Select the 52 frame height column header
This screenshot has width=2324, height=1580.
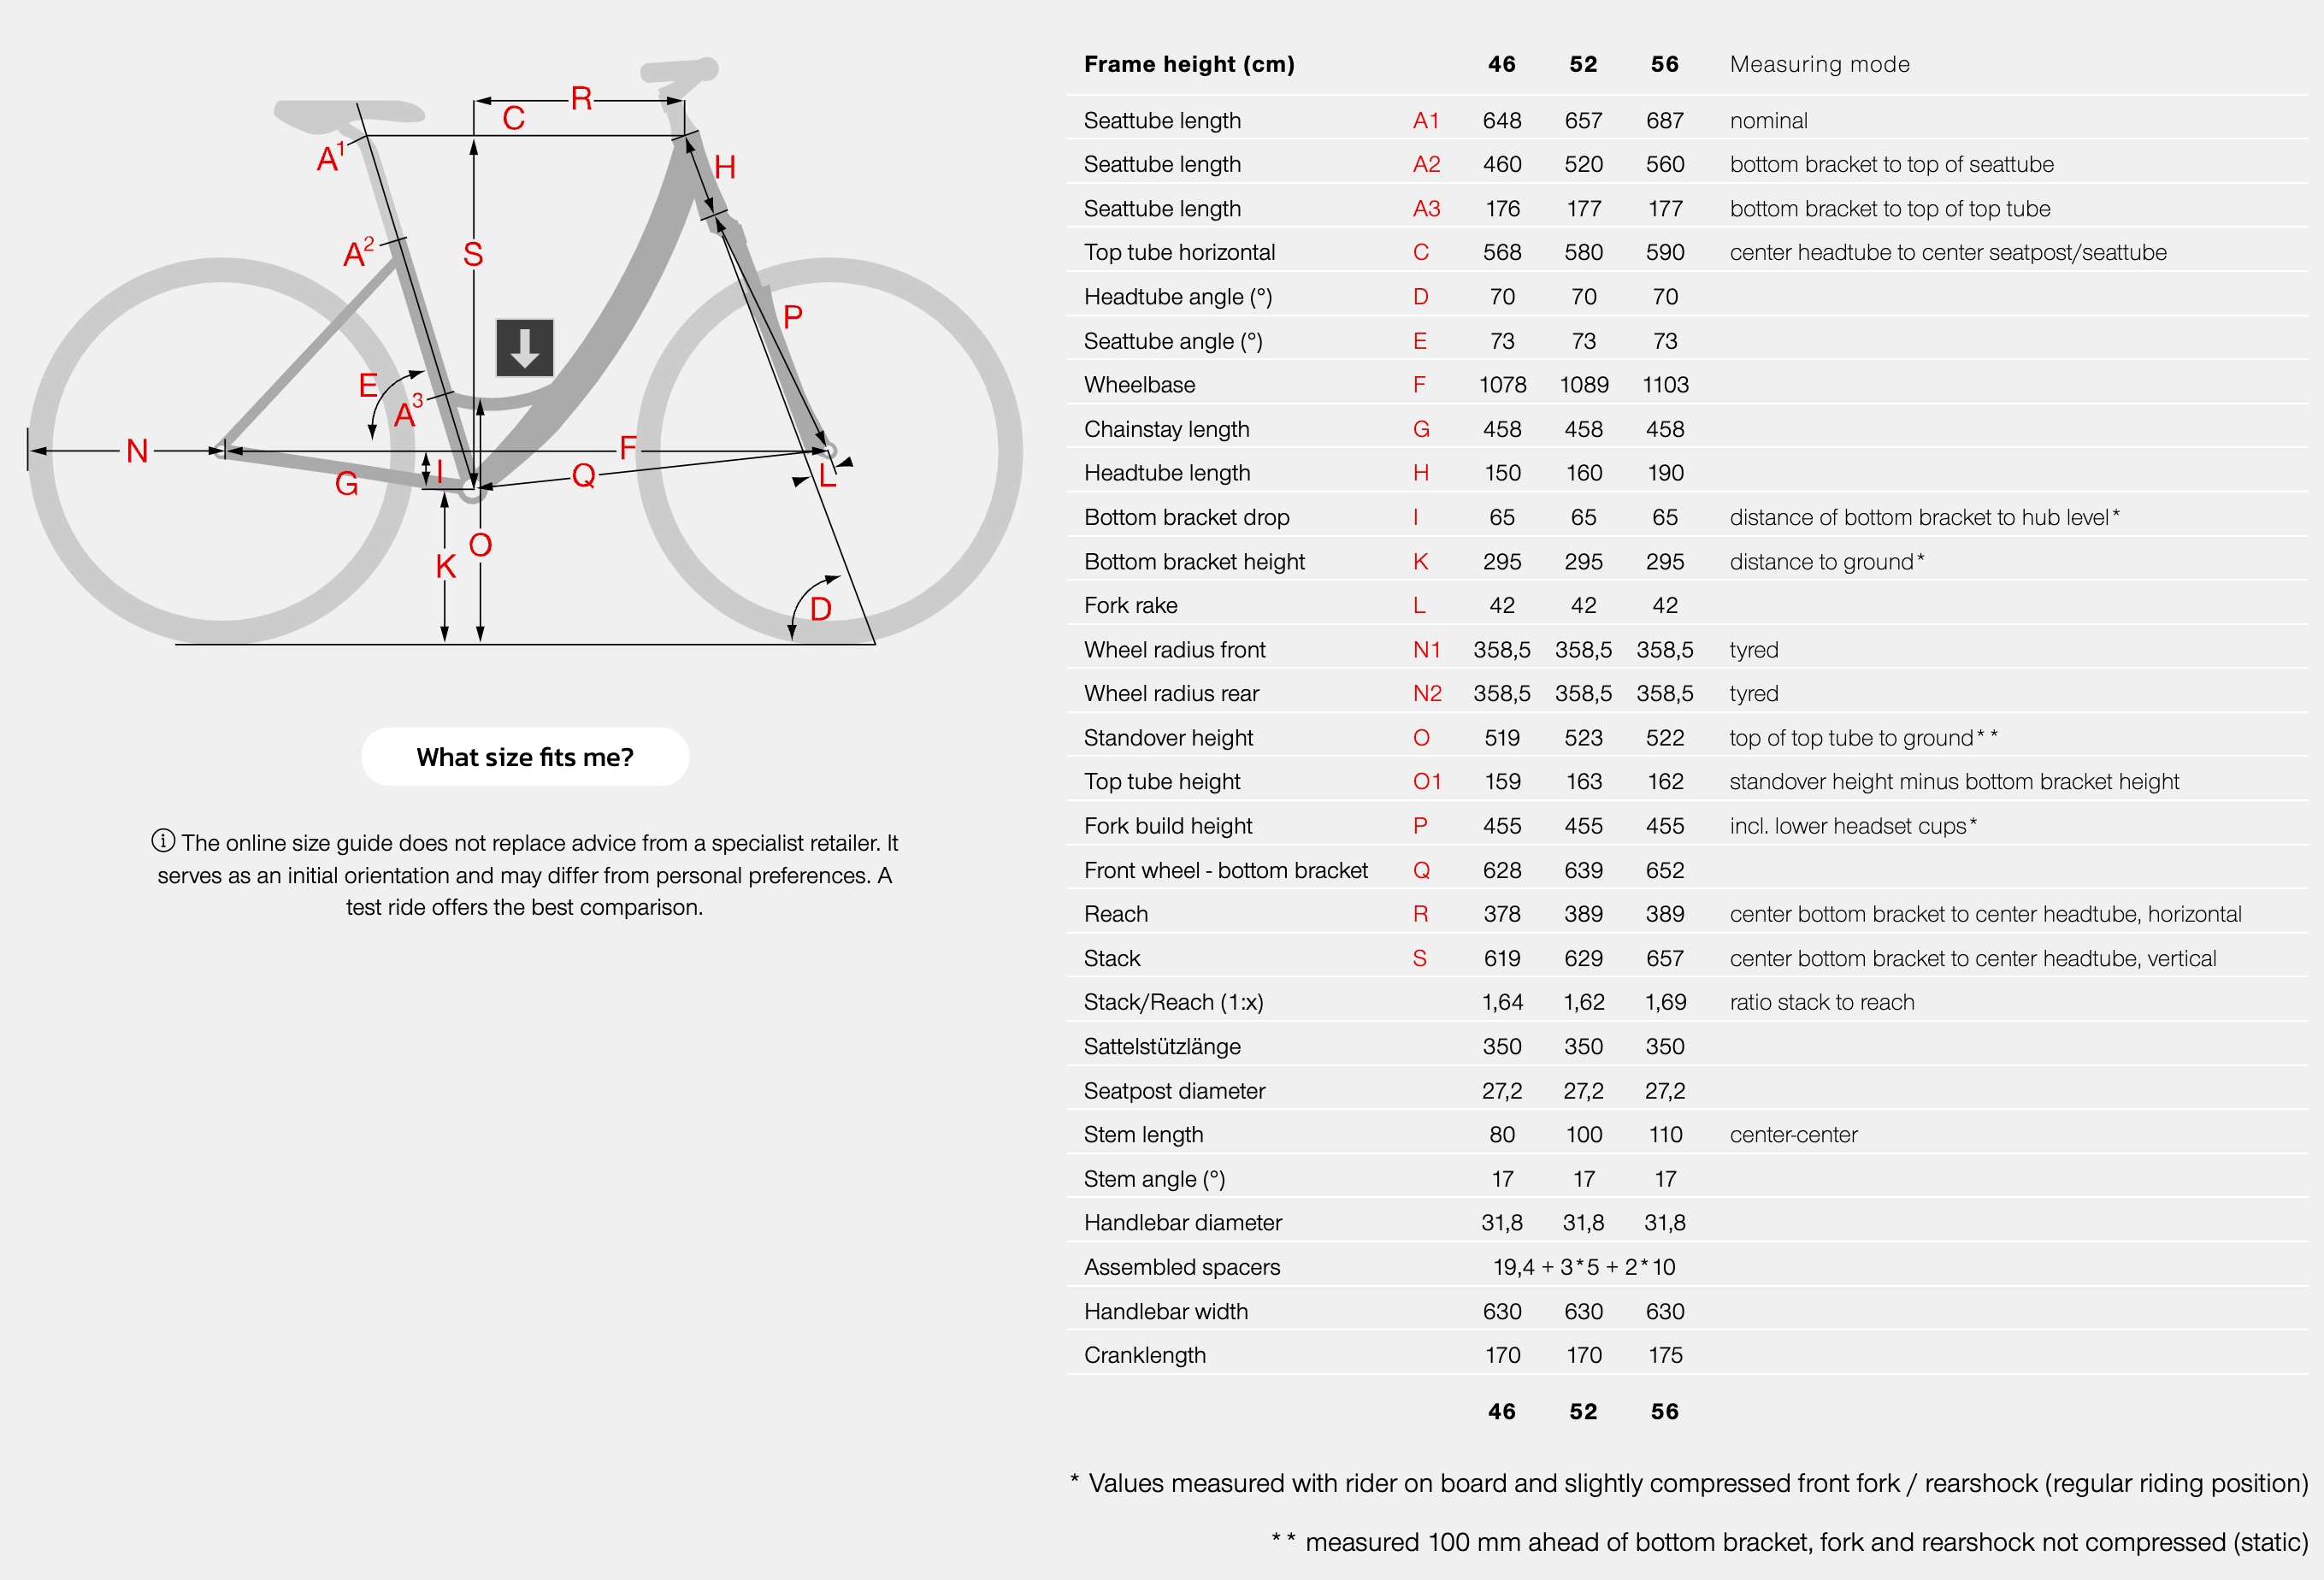pos(1583,64)
